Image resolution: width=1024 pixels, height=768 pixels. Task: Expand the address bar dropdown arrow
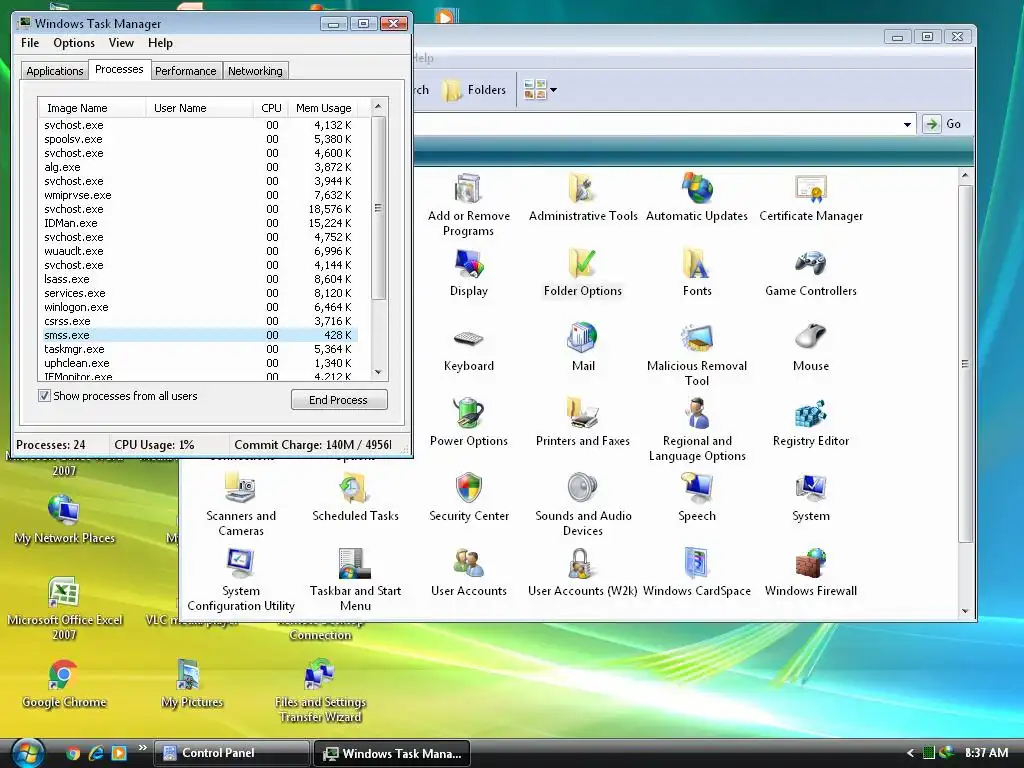(x=907, y=124)
